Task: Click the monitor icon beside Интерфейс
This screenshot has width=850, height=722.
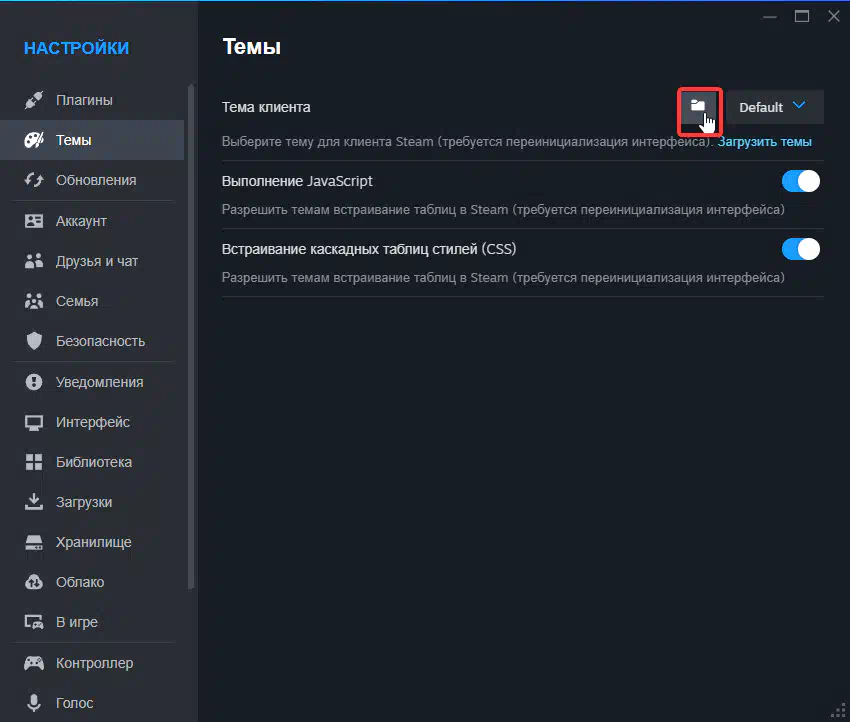Action: tap(34, 422)
